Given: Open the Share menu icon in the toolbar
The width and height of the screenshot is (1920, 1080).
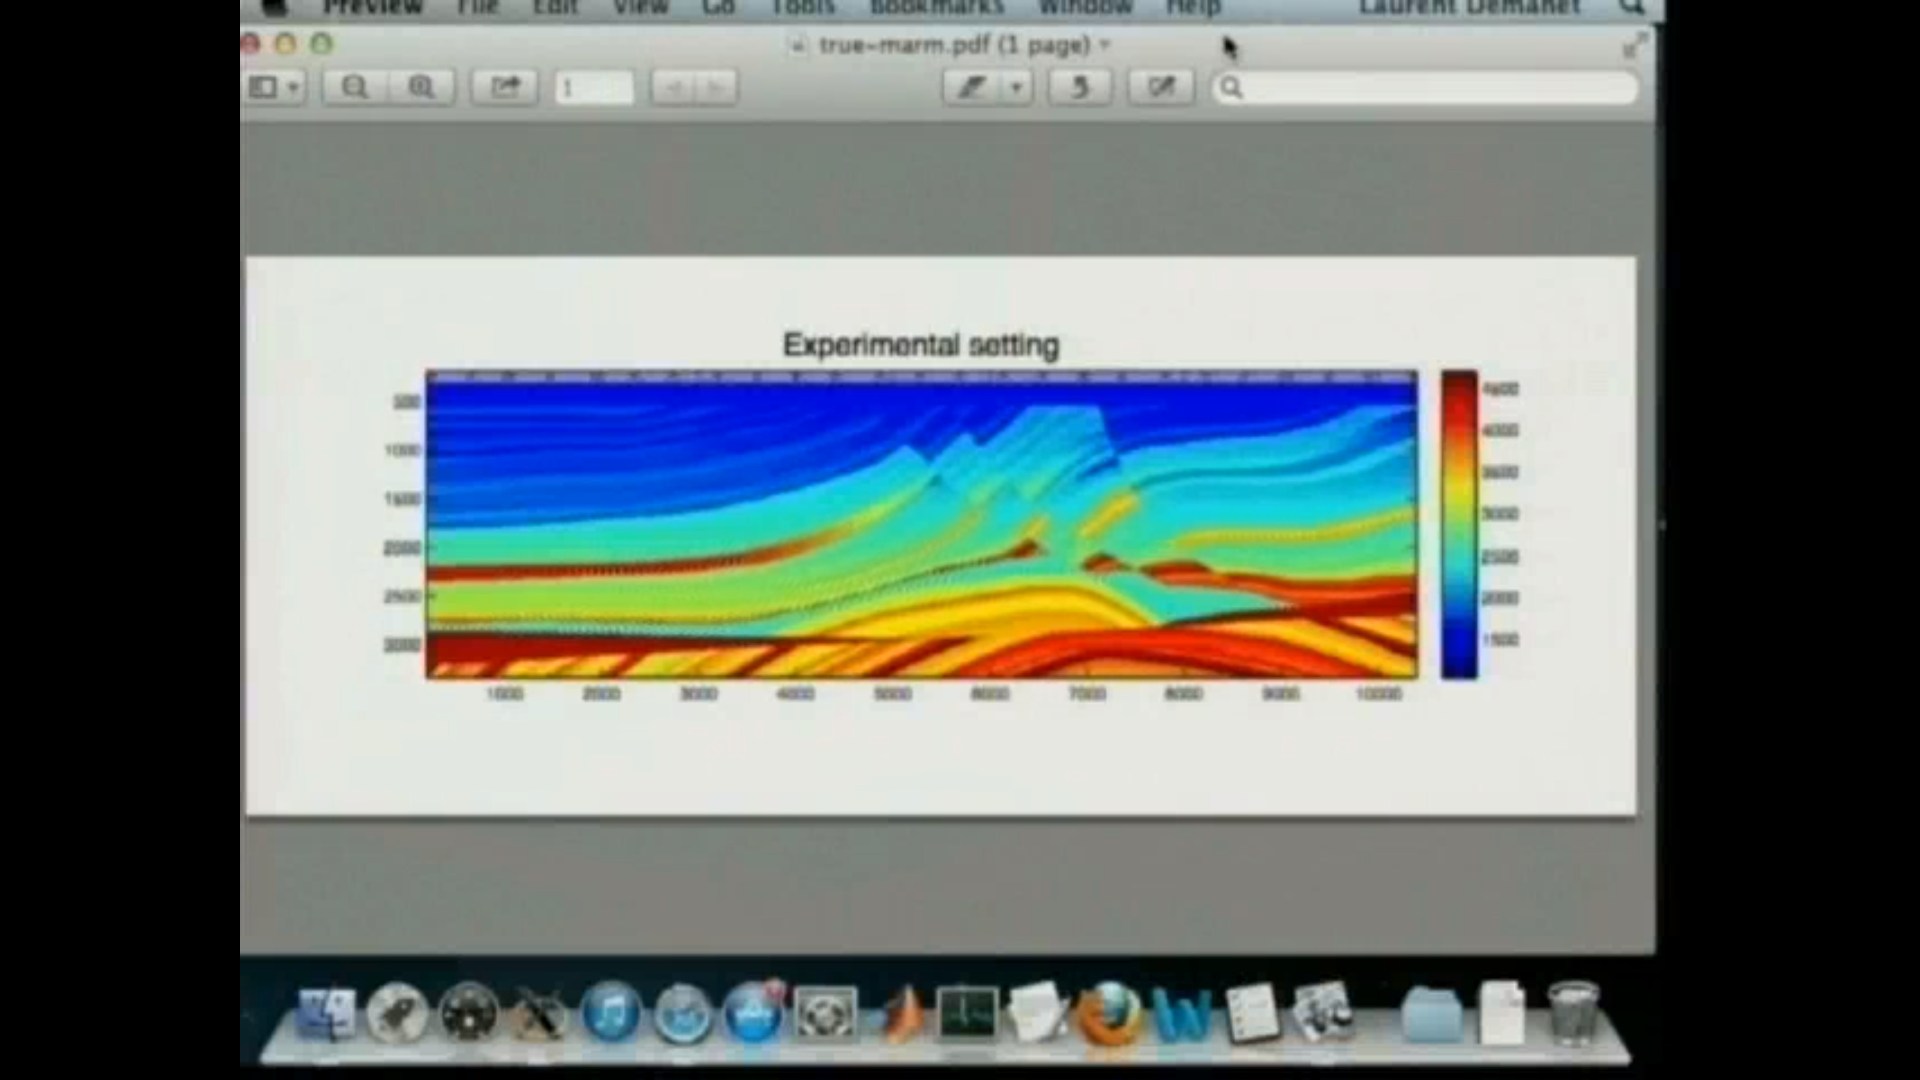Looking at the screenshot, I should tap(504, 88).
